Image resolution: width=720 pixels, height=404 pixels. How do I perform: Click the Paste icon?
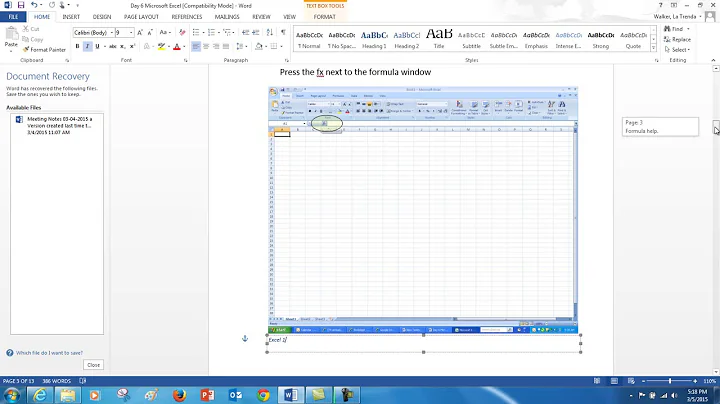point(11,34)
